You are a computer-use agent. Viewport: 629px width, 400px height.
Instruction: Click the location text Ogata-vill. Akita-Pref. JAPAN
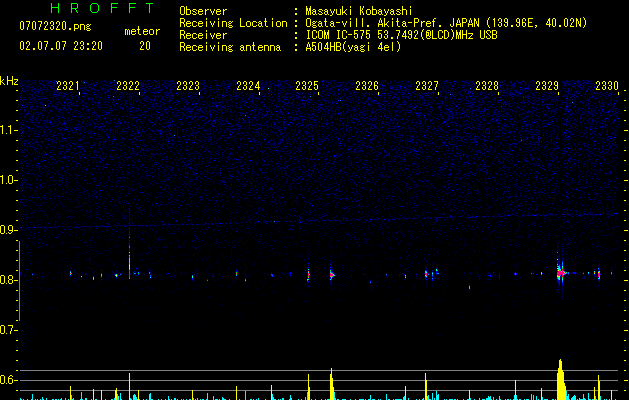392,23
